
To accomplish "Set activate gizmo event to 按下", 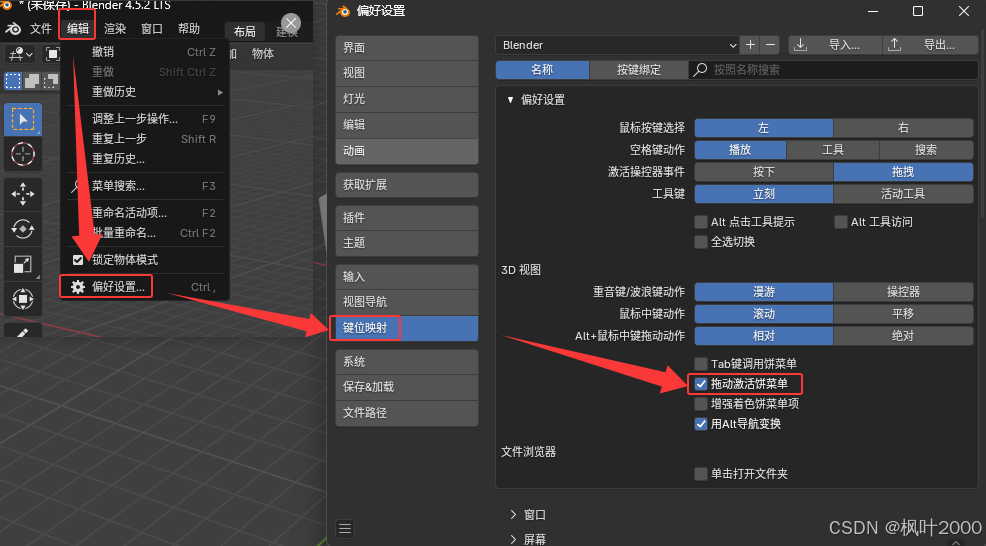I will tap(764, 172).
